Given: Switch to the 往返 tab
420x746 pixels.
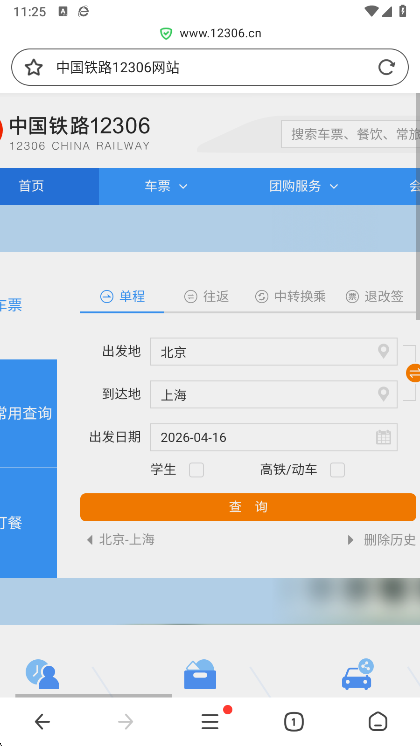Looking at the screenshot, I should click(206, 297).
